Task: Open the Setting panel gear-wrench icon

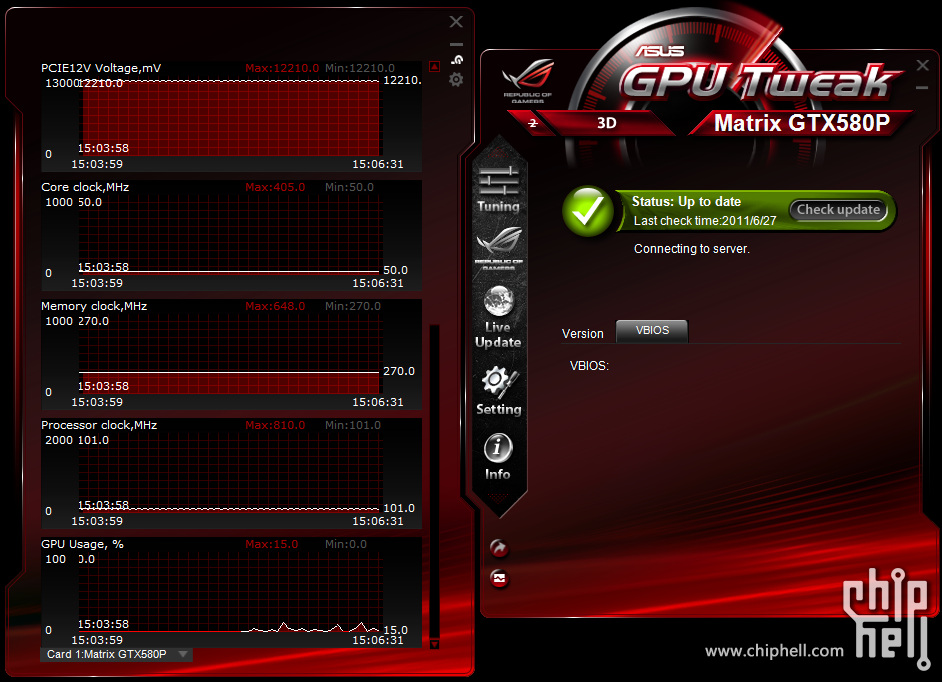Action: click(499, 391)
